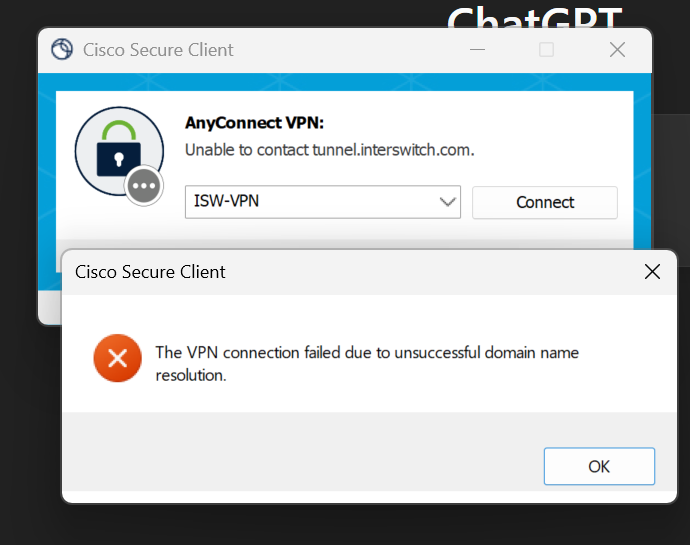Click the AnyConnect VPN heading label
The image size is (690, 545).
point(255,123)
